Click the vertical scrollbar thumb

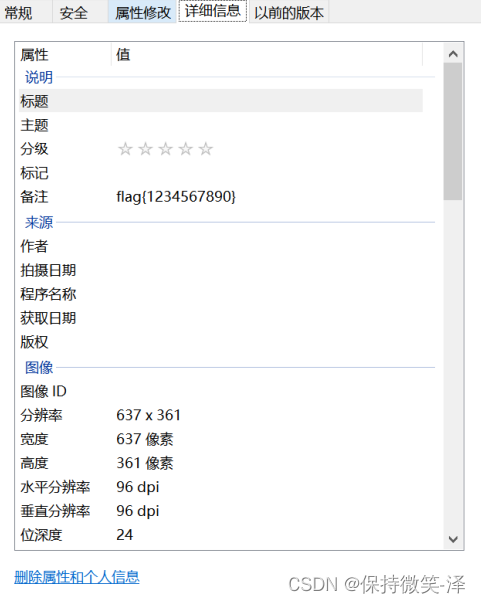click(x=453, y=132)
